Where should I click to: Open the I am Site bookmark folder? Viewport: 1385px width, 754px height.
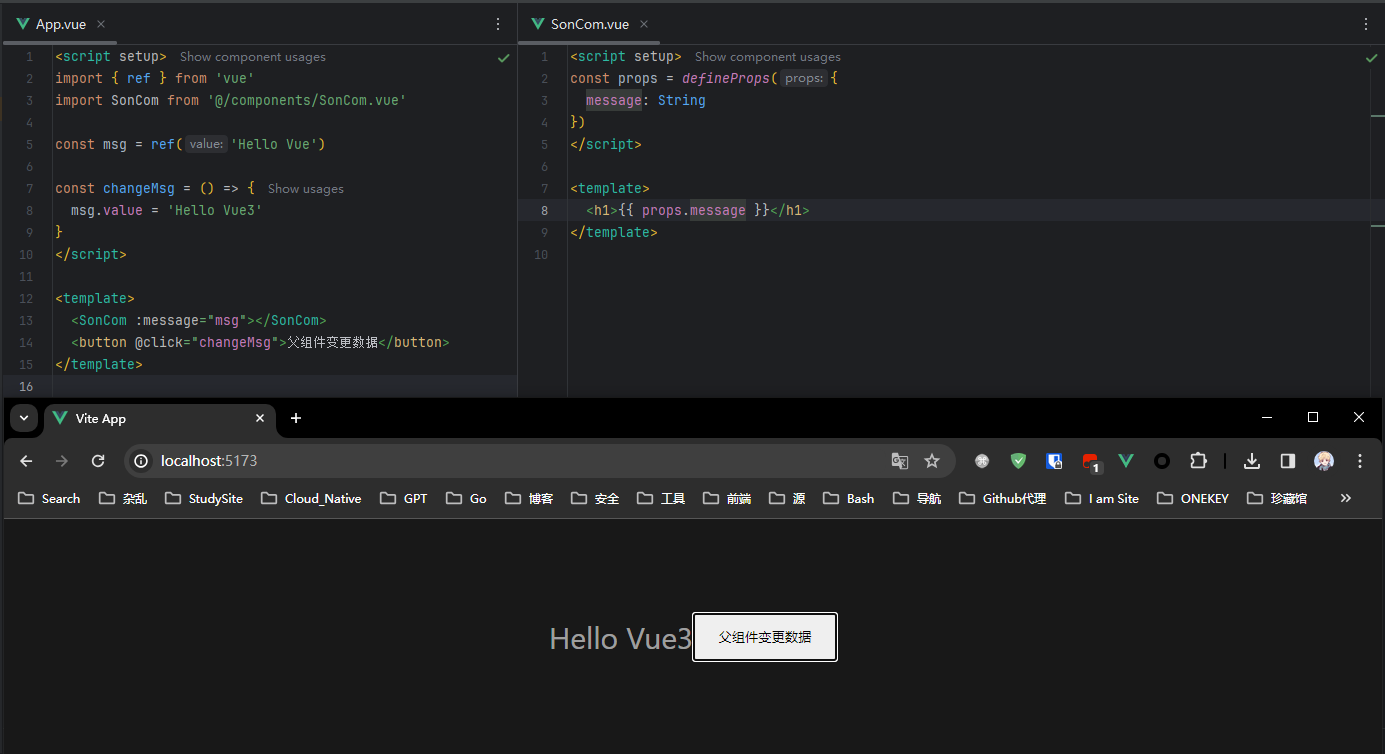click(x=1102, y=498)
